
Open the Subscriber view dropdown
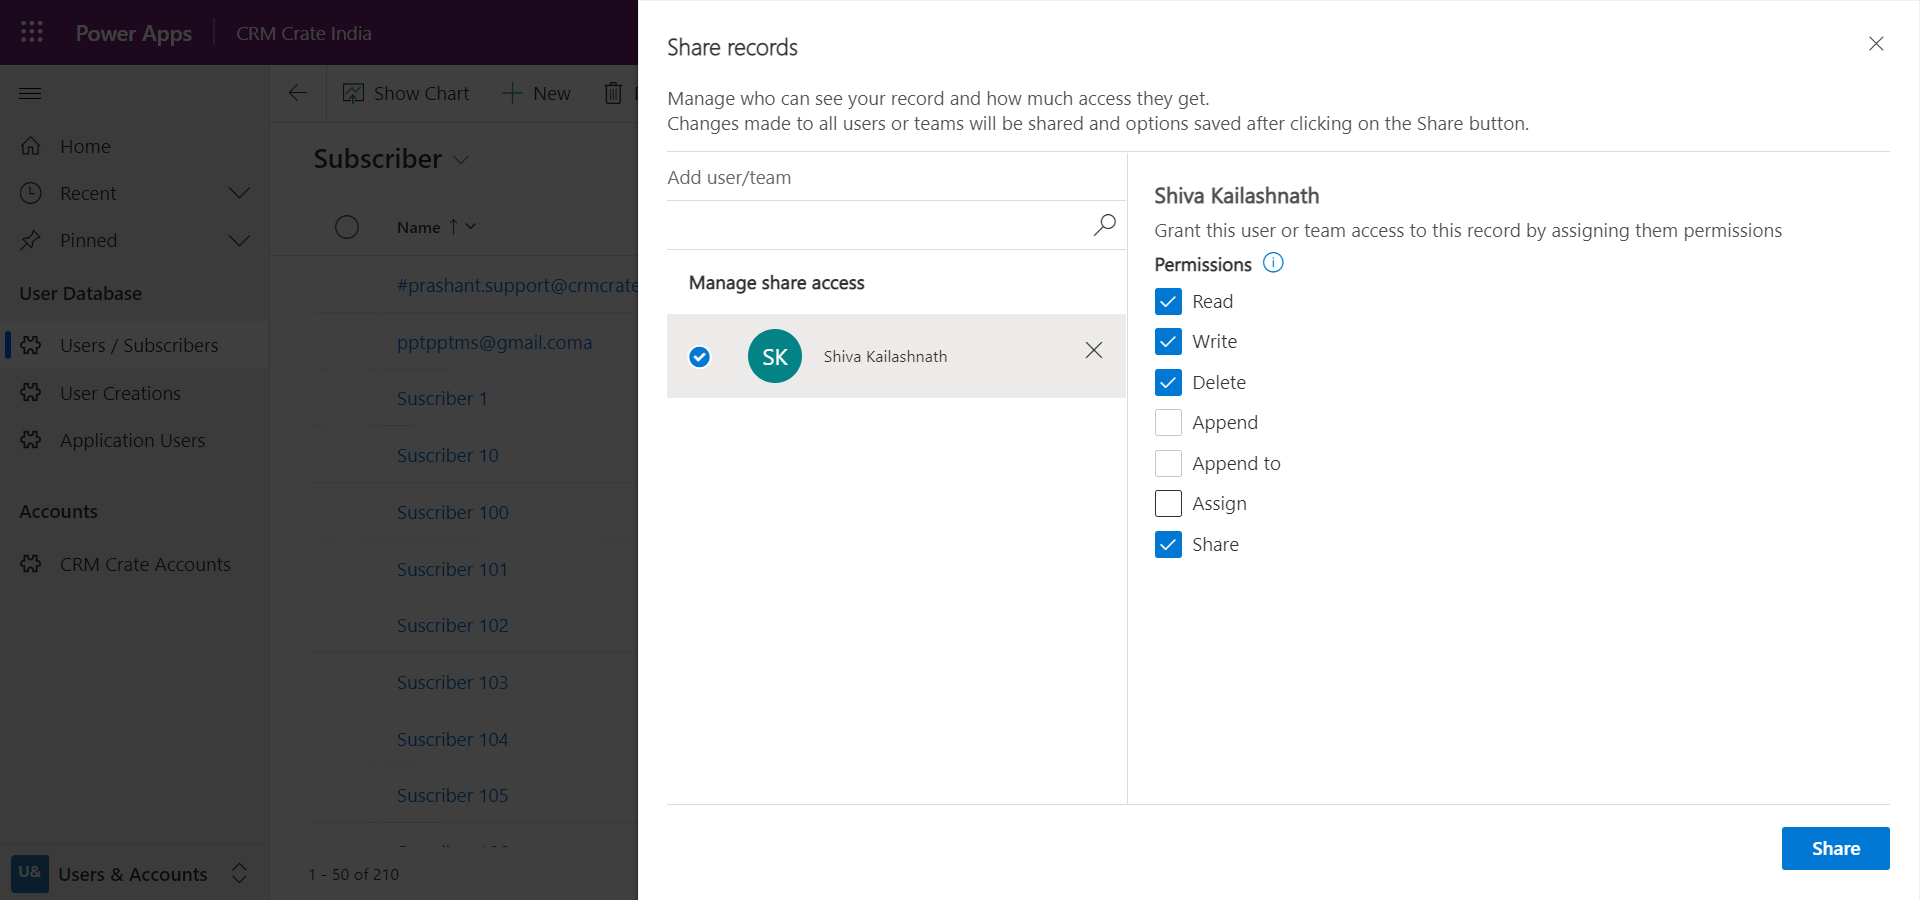pyautogui.click(x=461, y=159)
